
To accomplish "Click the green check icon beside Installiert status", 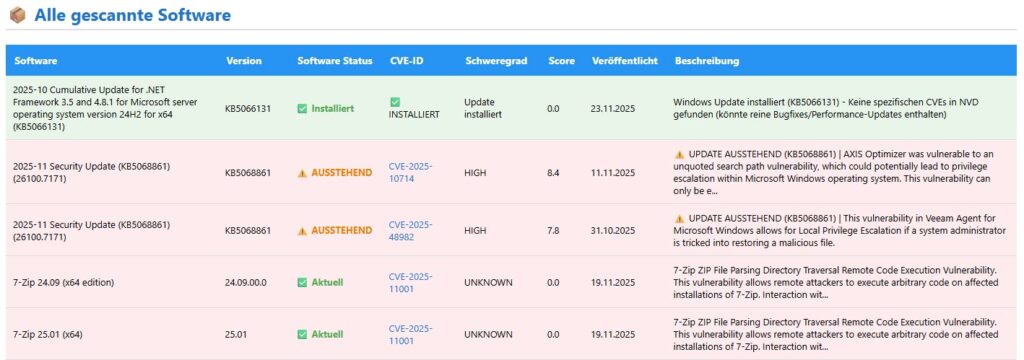I will (302, 108).
